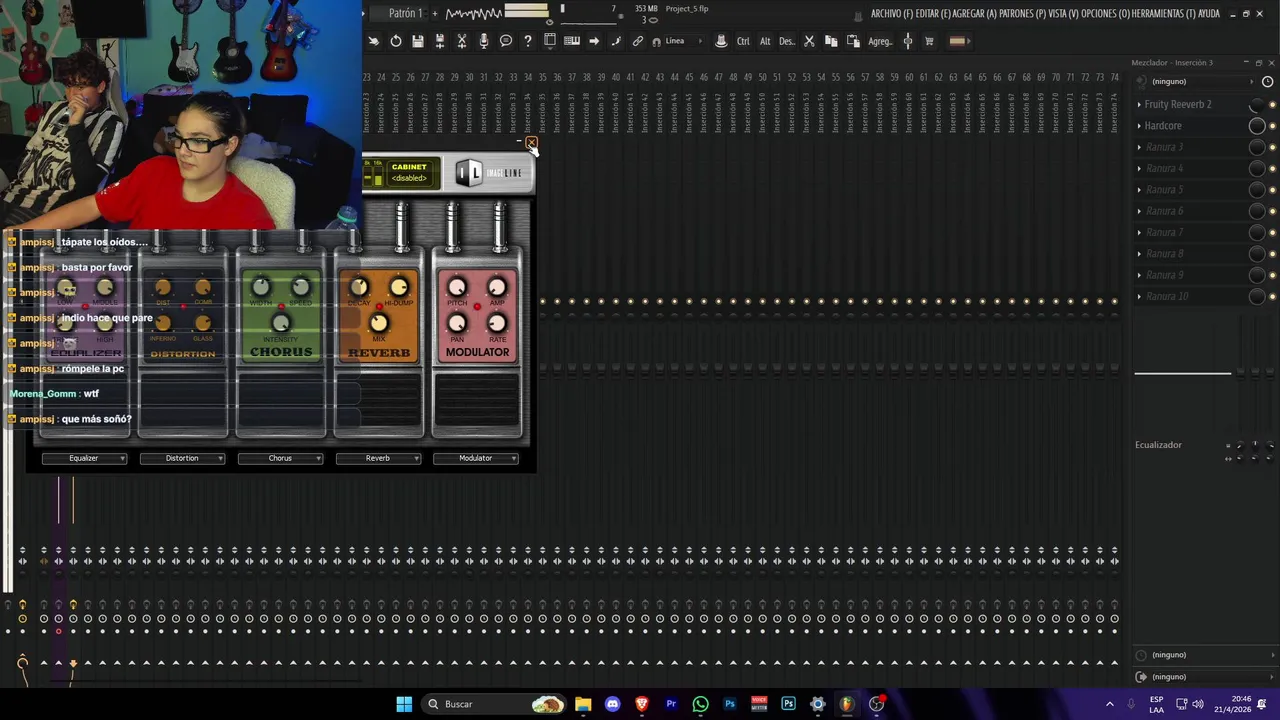Click the plus button next to Patrón 1

click(435, 13)
